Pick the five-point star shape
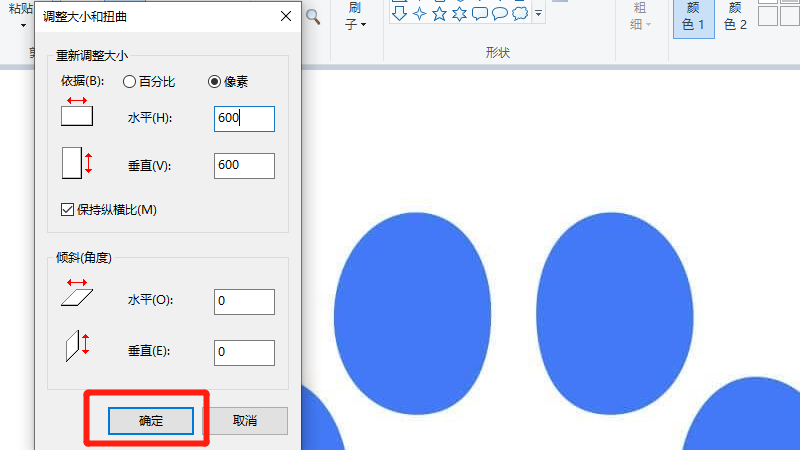800x450 pixels. (440, 14)
